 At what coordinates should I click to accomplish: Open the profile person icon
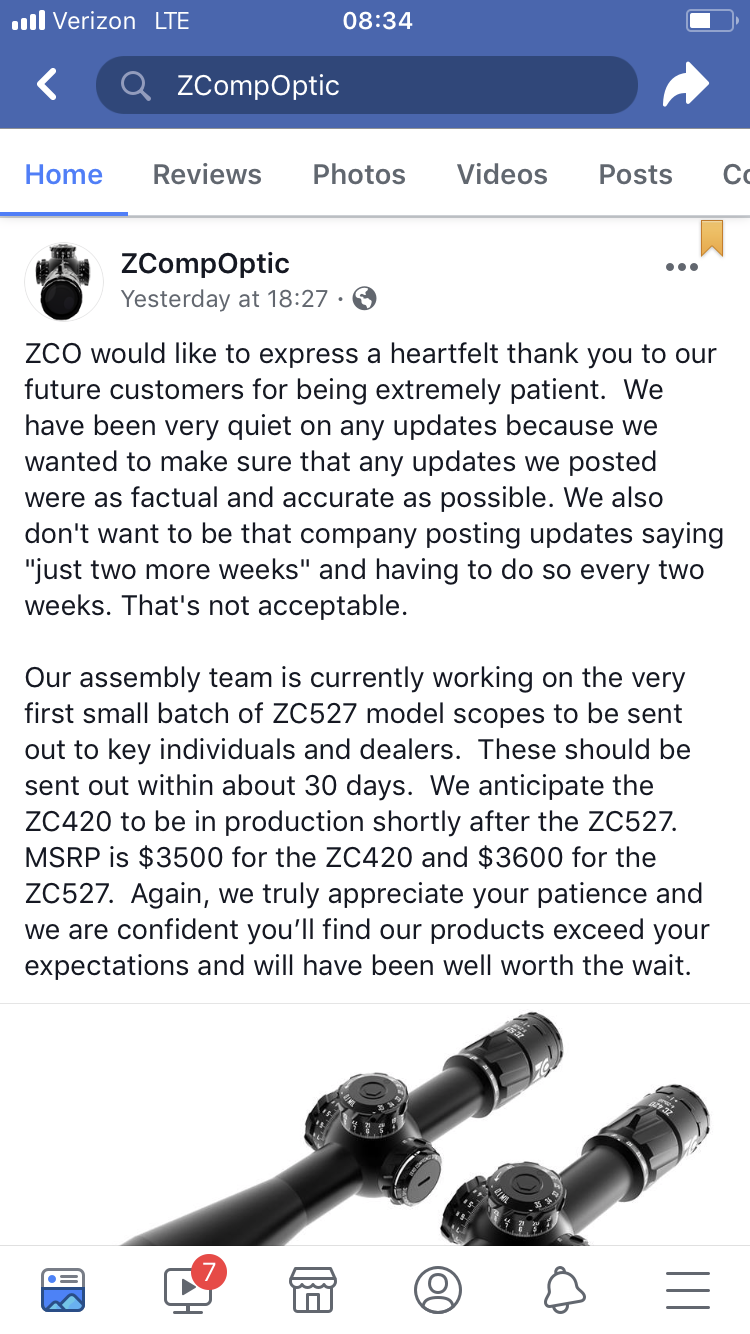pos(438,1290)
